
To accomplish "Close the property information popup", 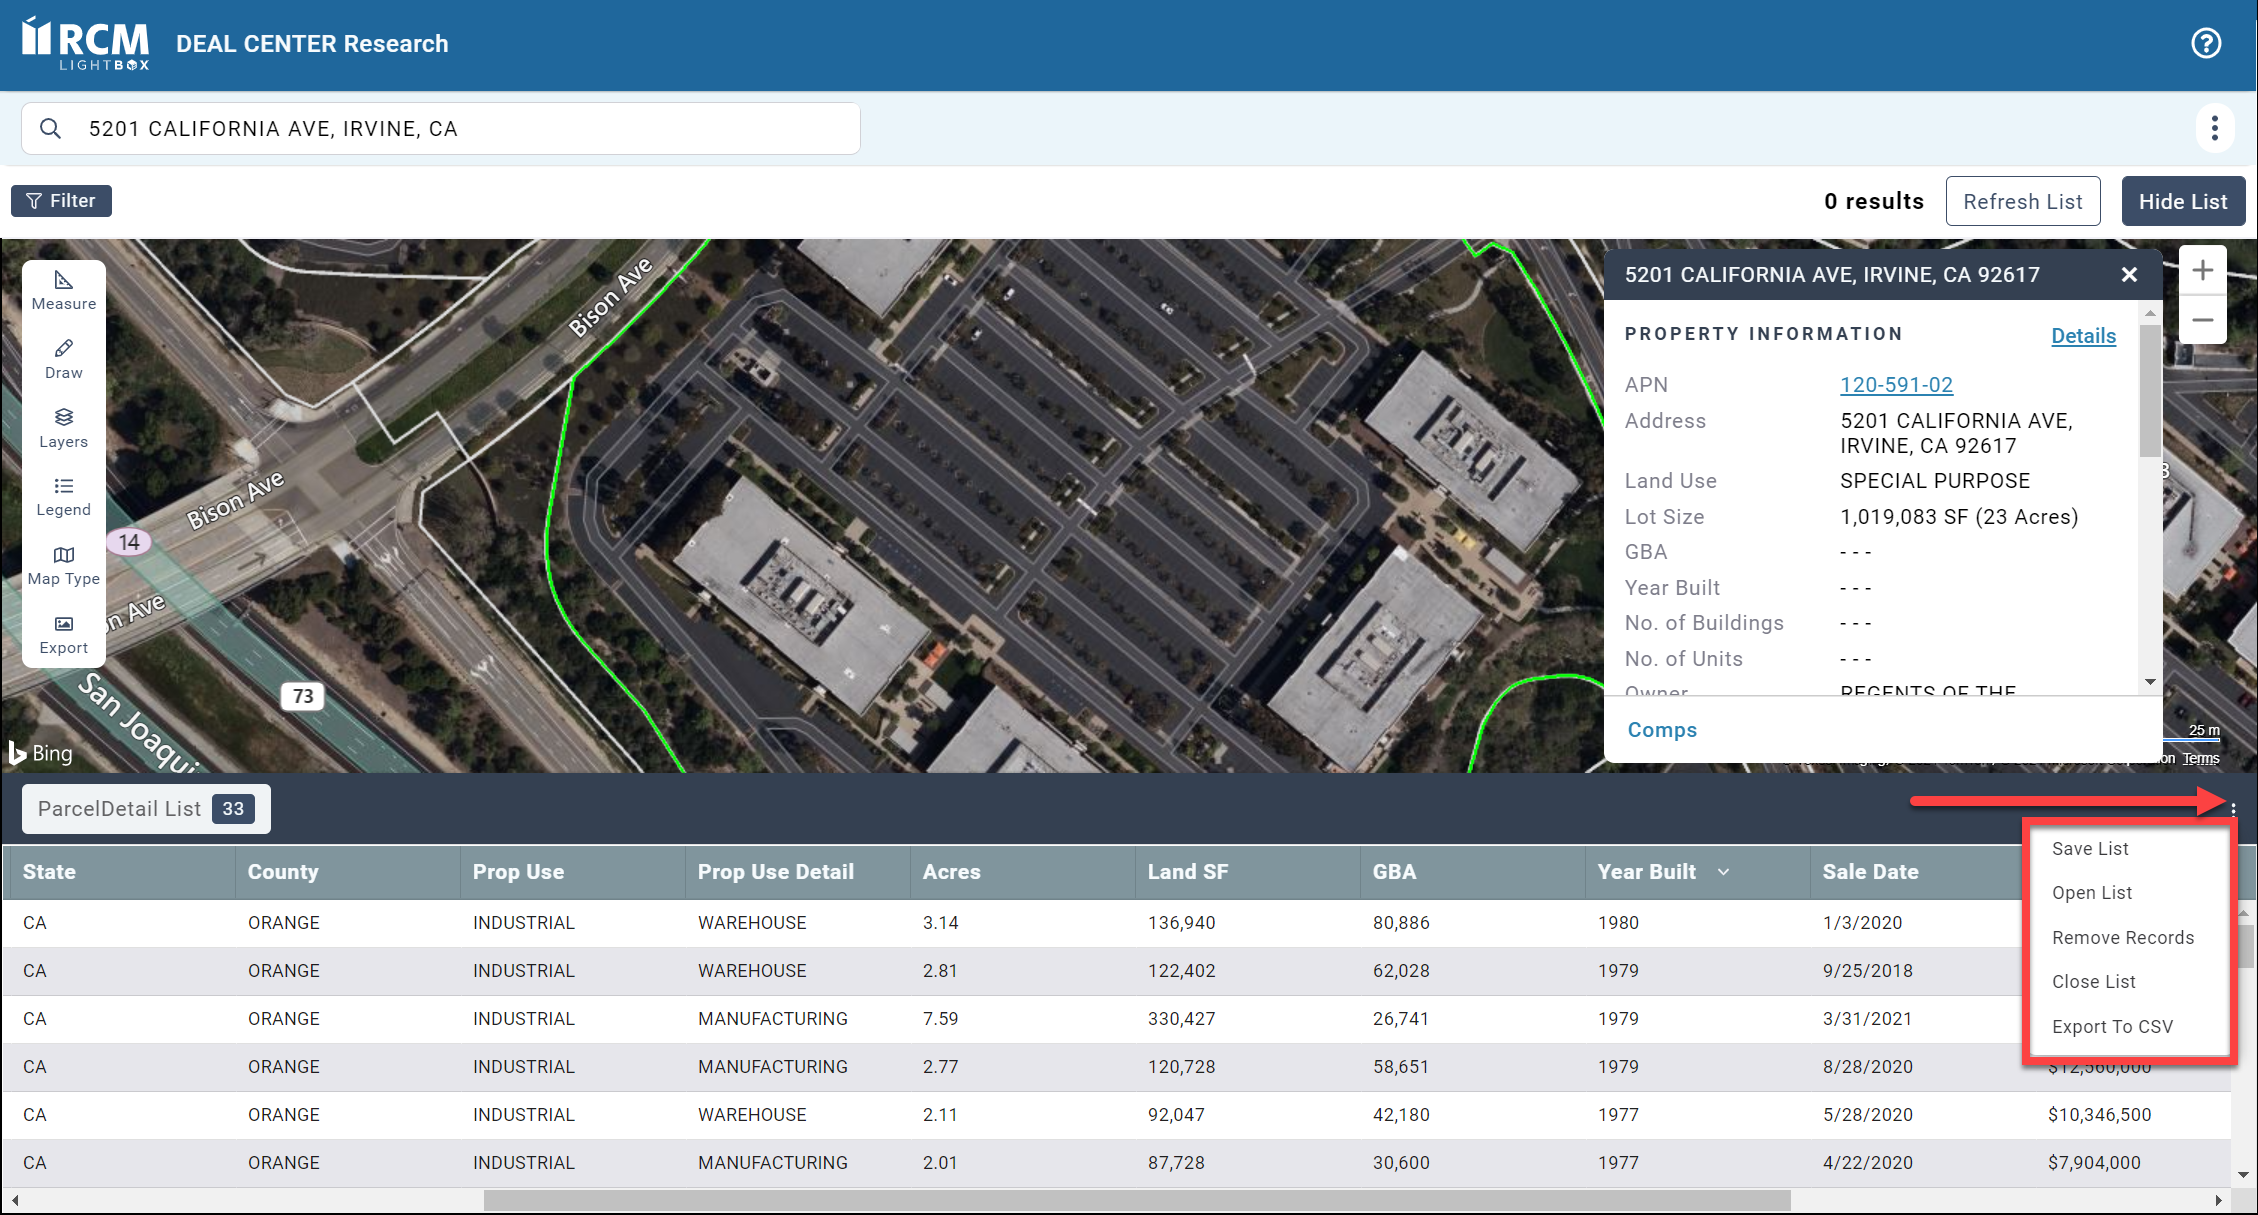I will 2129,275.
